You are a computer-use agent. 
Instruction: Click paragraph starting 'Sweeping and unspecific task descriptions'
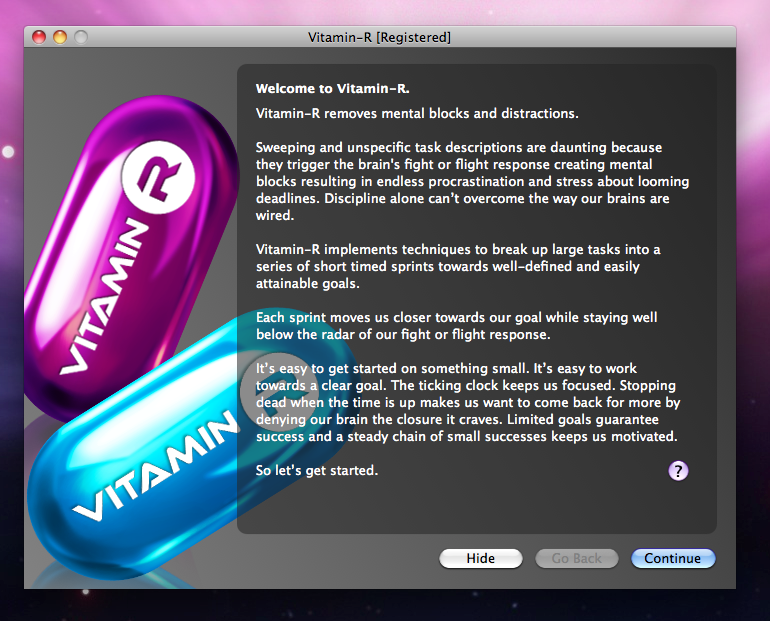click(472, 181)
